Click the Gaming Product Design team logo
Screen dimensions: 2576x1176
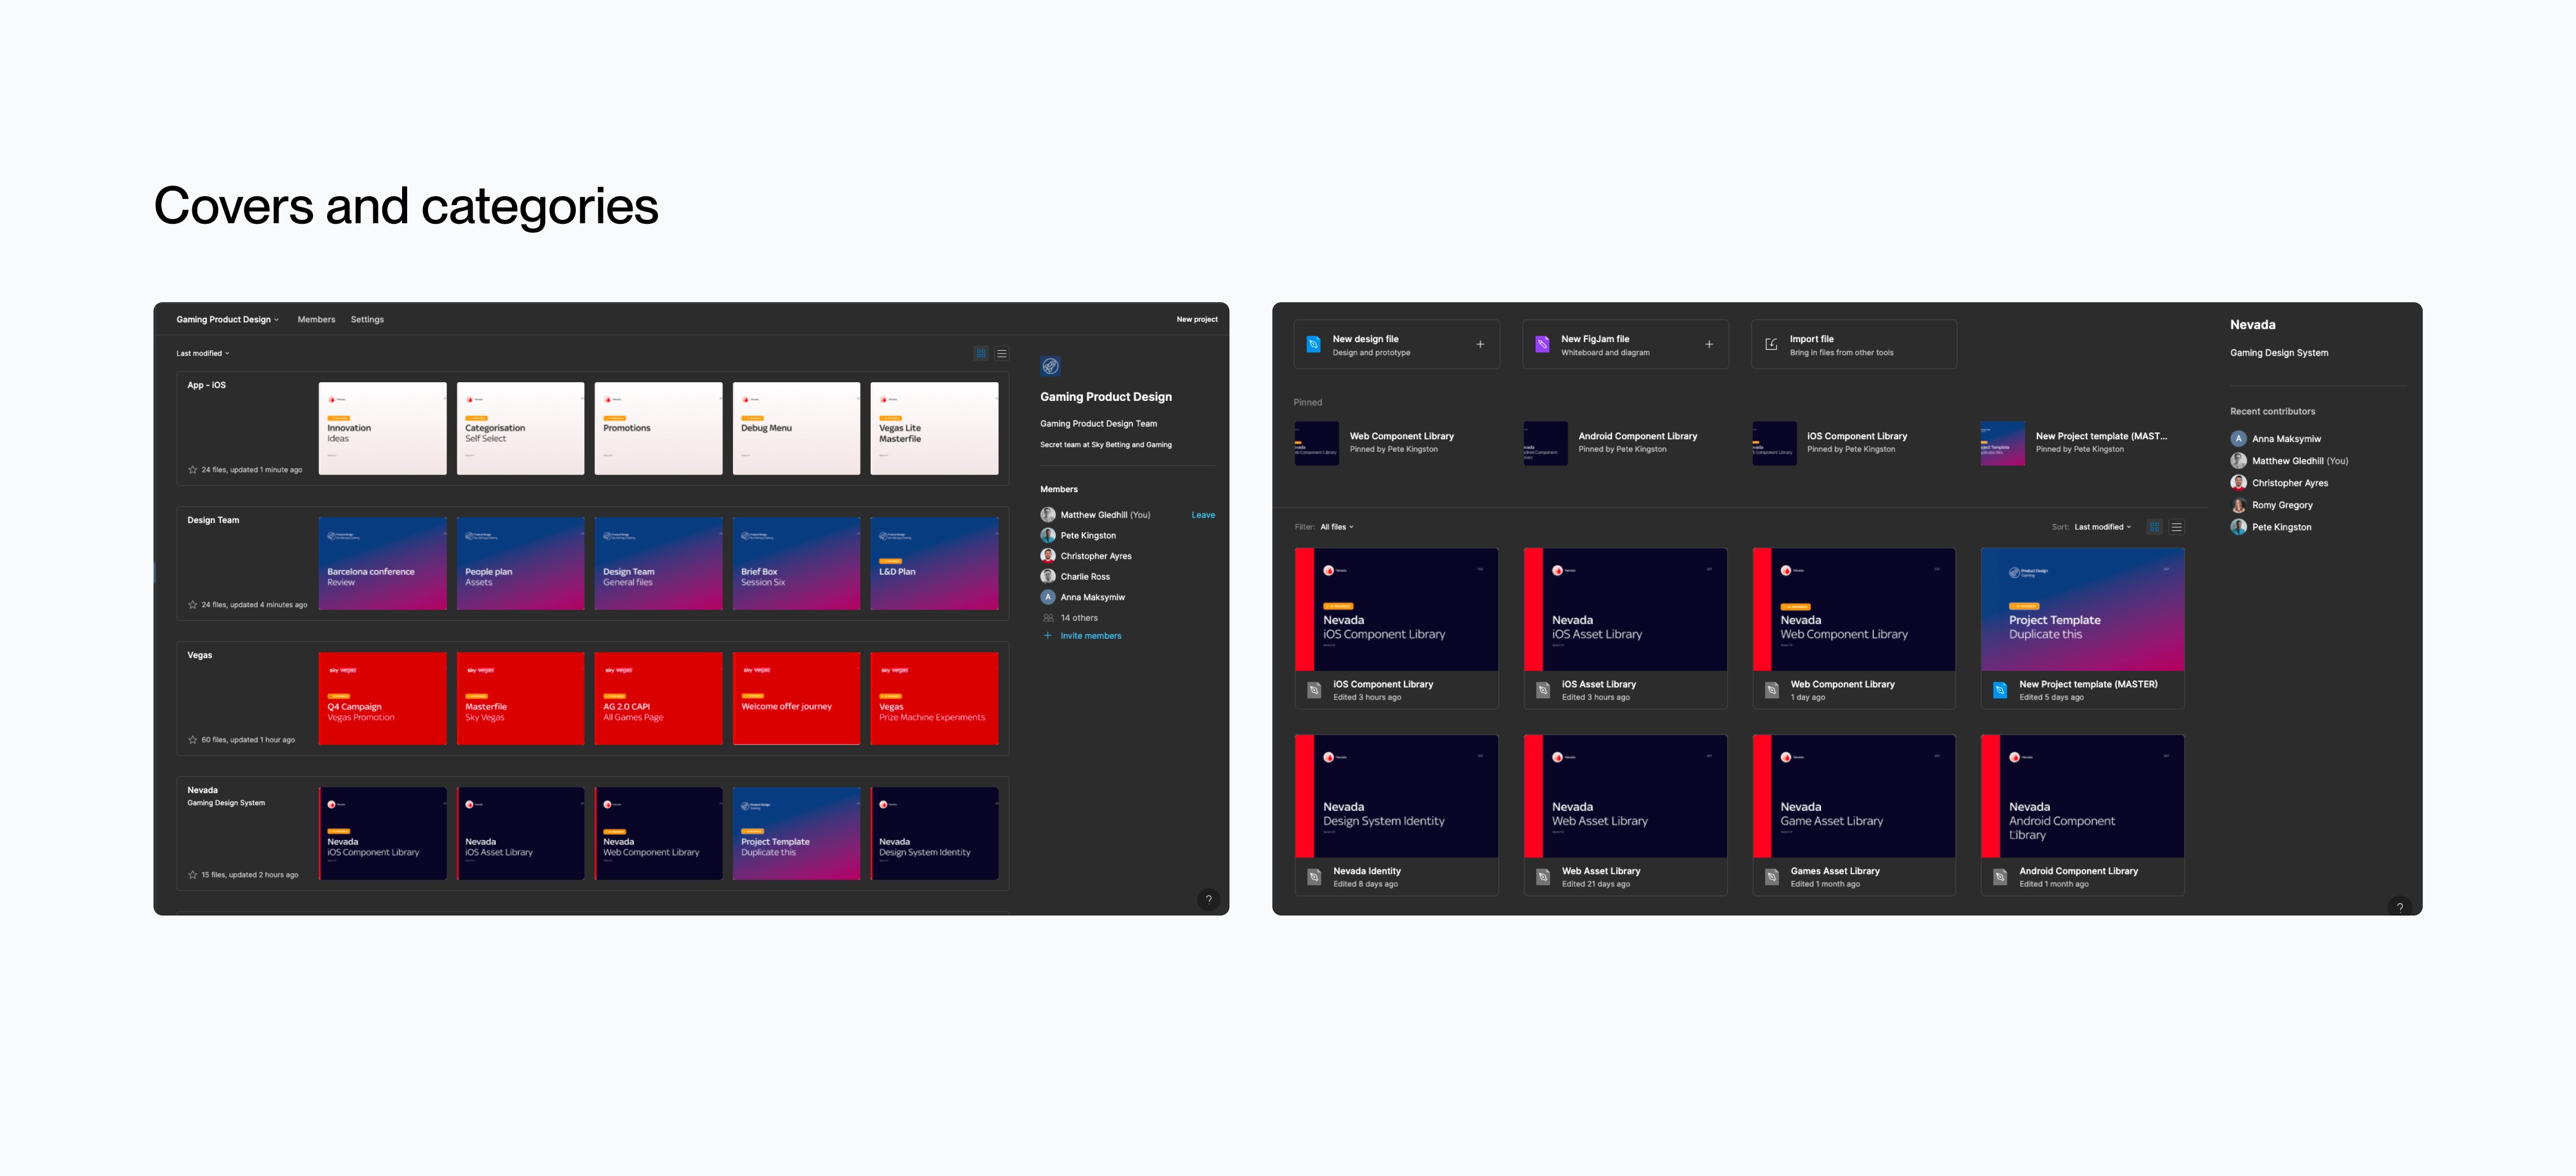pyautogui.click(x=1050, y=366)
